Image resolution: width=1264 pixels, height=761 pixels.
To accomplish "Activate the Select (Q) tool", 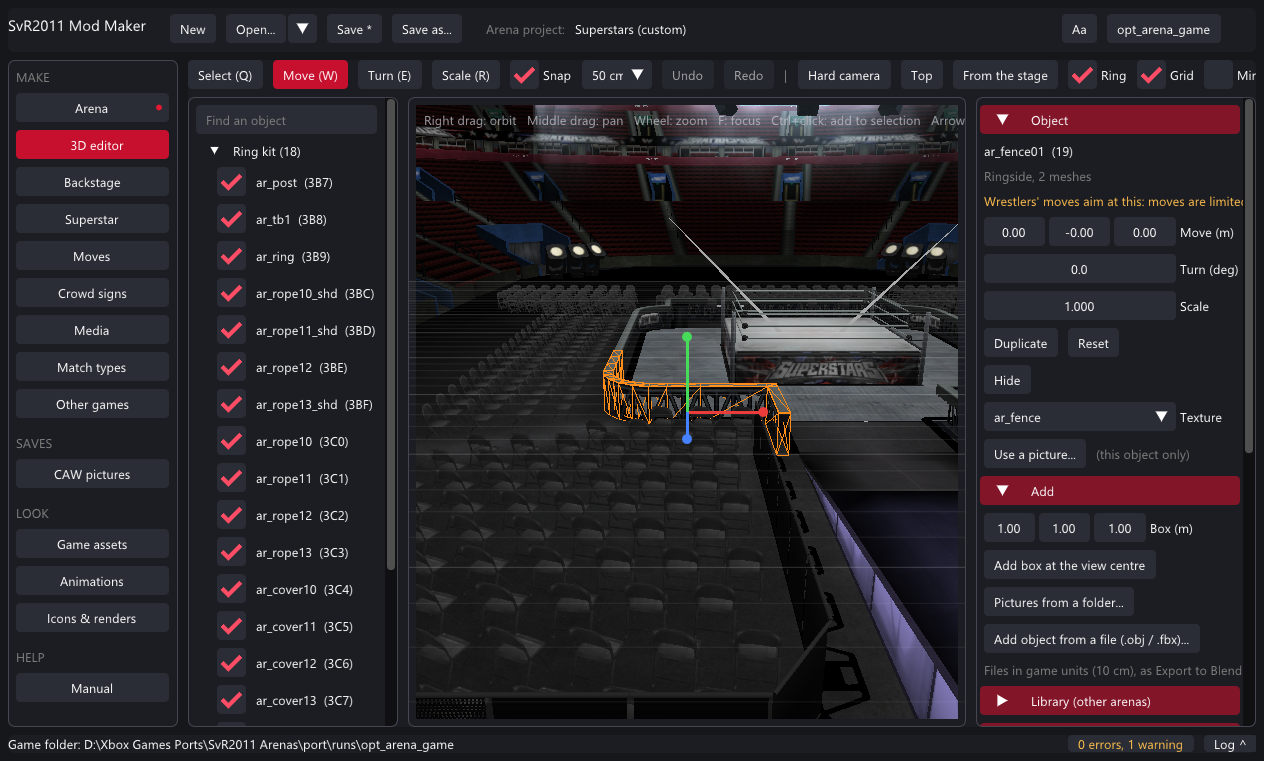I will click(225, 75).
